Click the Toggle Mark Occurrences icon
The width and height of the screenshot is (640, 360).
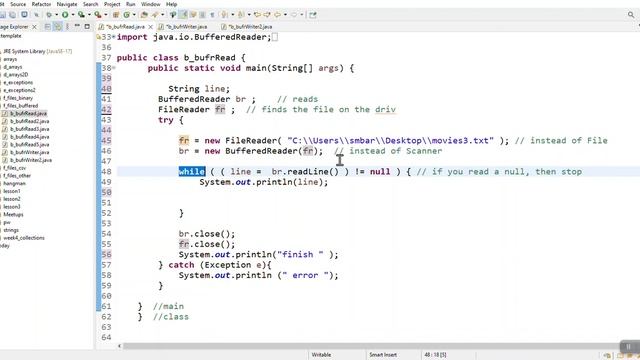[x=183, y=15]
